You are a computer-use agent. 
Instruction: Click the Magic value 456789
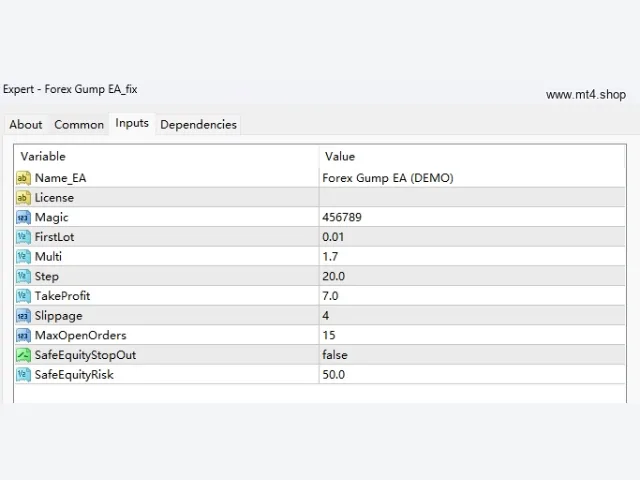[342, 217]
